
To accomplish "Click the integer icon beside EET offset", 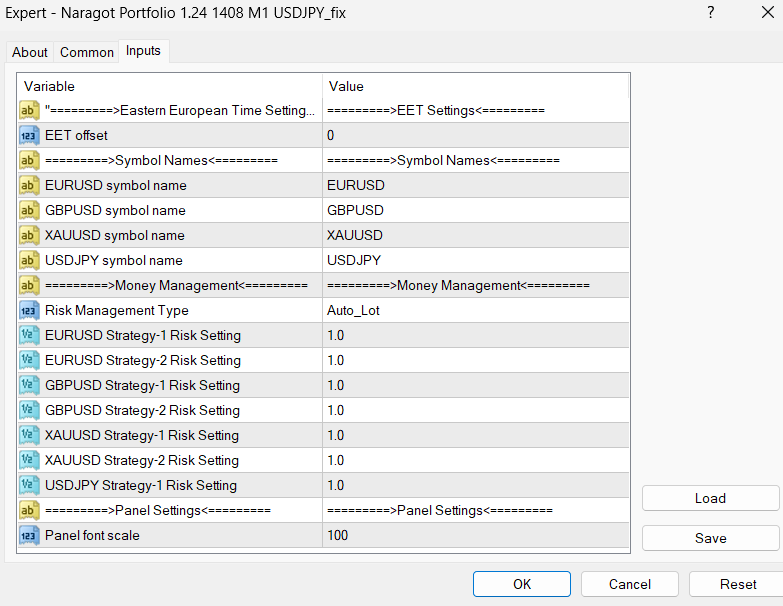I will pos(30,135).
